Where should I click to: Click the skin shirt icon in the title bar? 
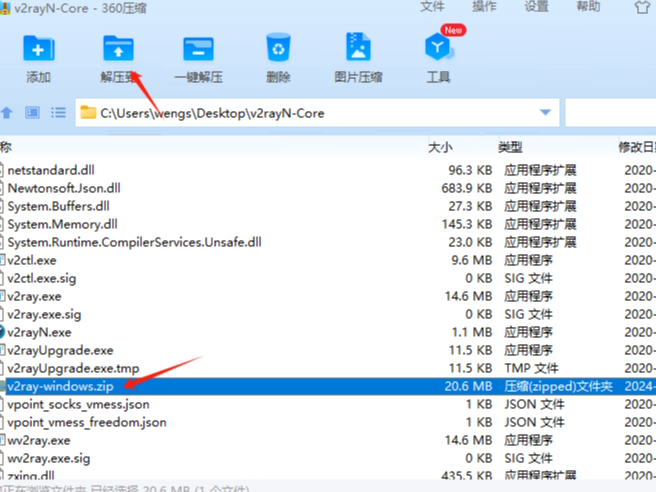click(x=642, y=7)
